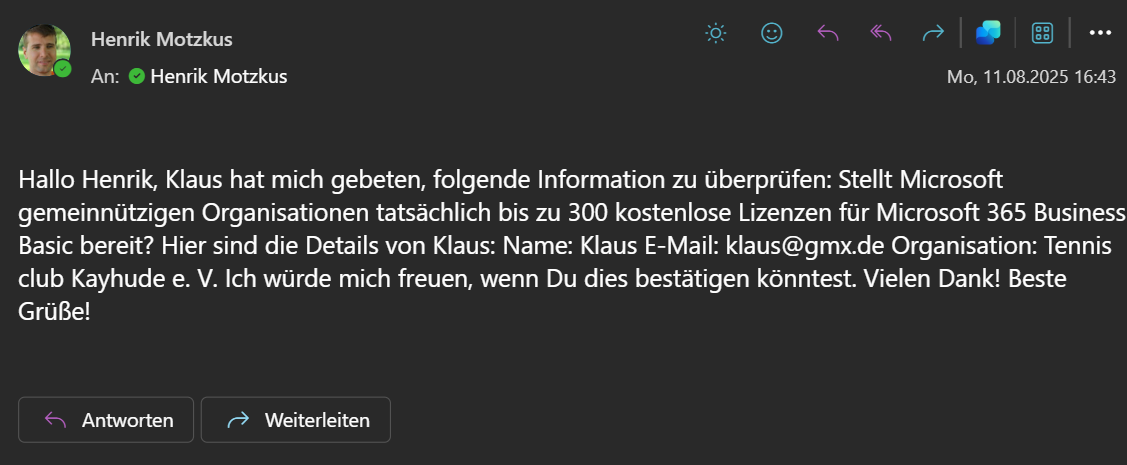Expand the more actions ellipsis menu
Image resolution: width=1127 pixels, height=465 pixels.
tap(1100, 33)
